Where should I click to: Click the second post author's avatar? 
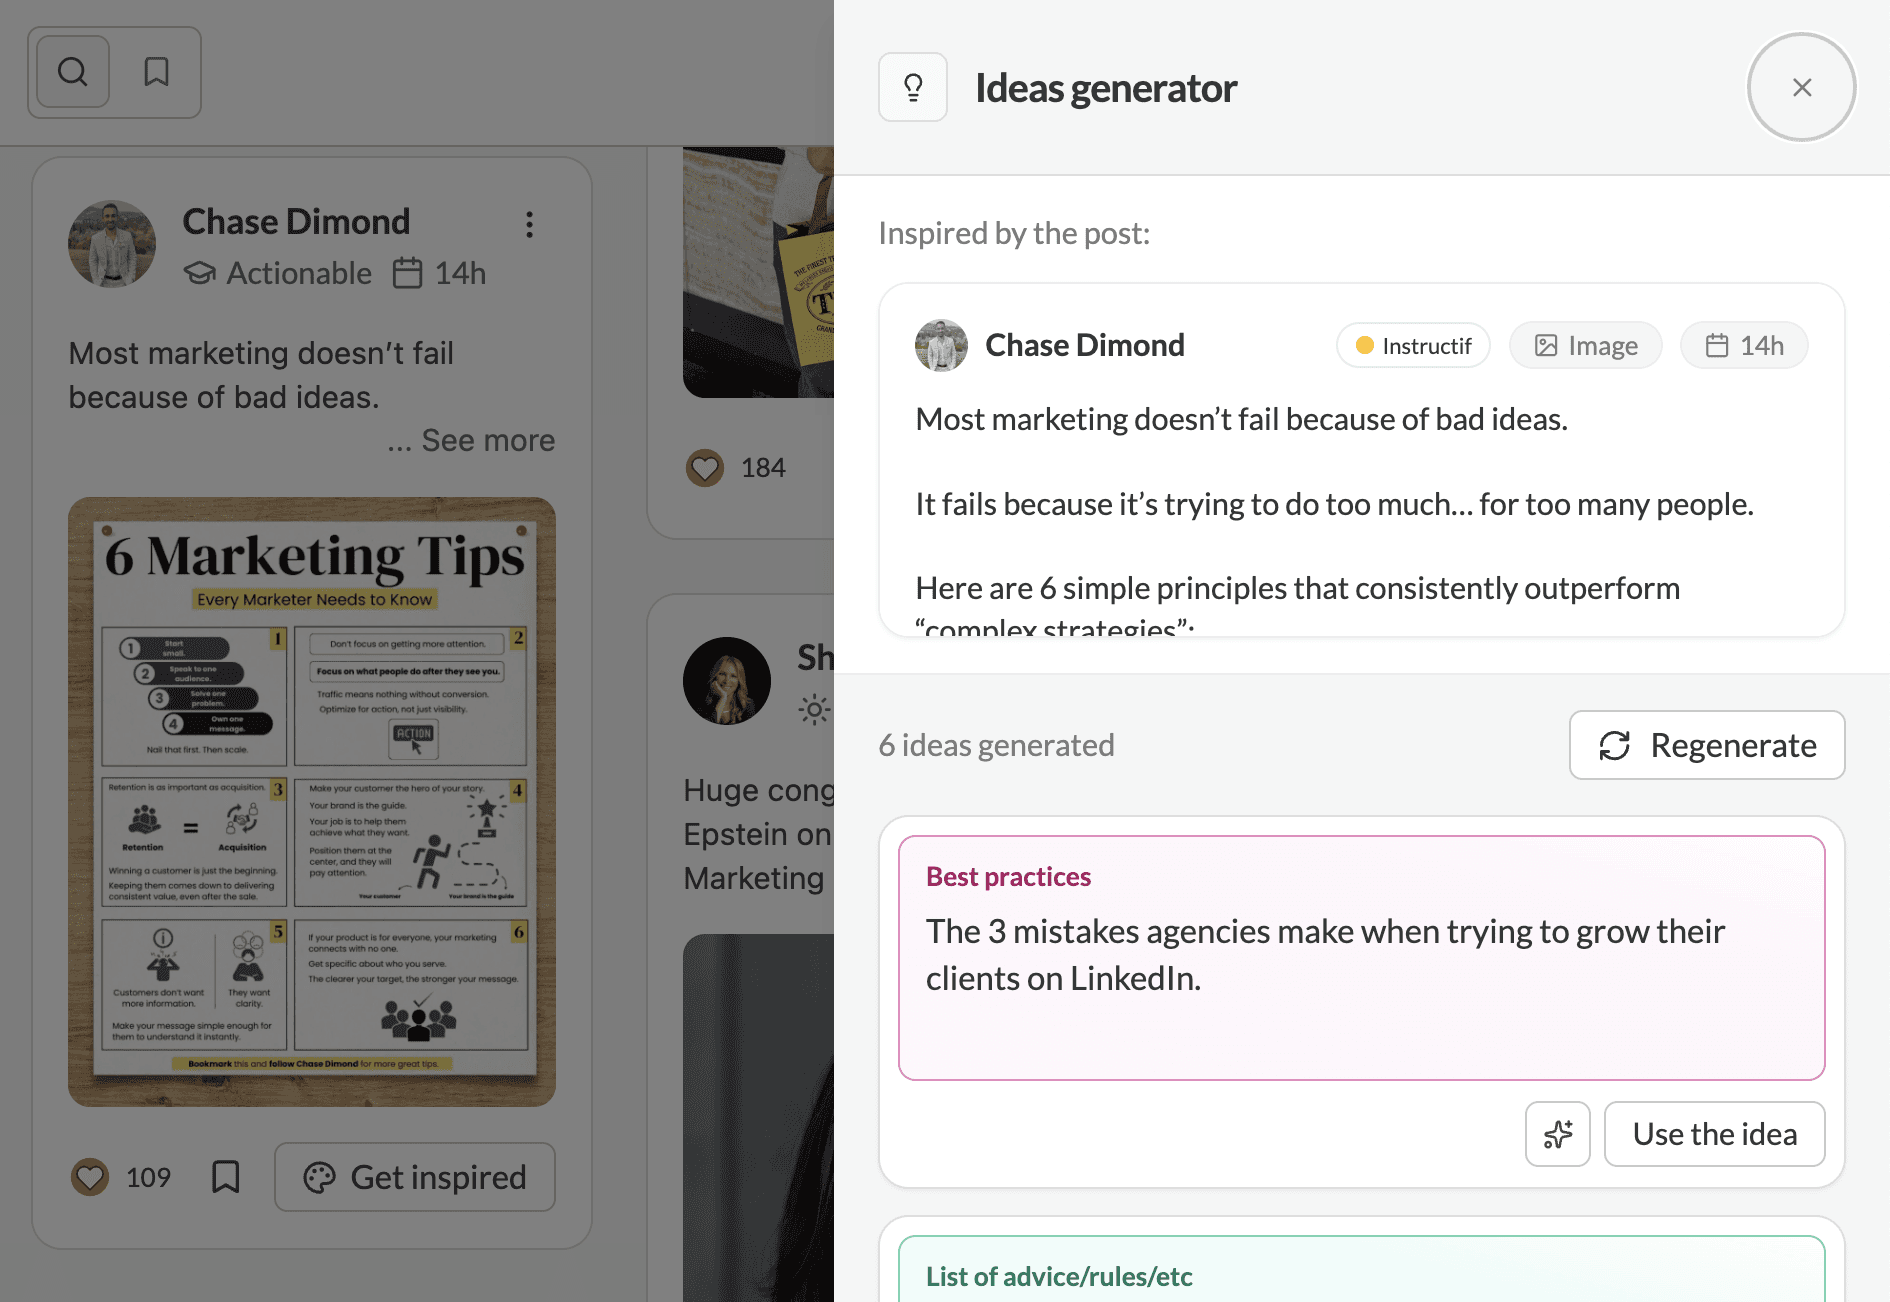727,681
